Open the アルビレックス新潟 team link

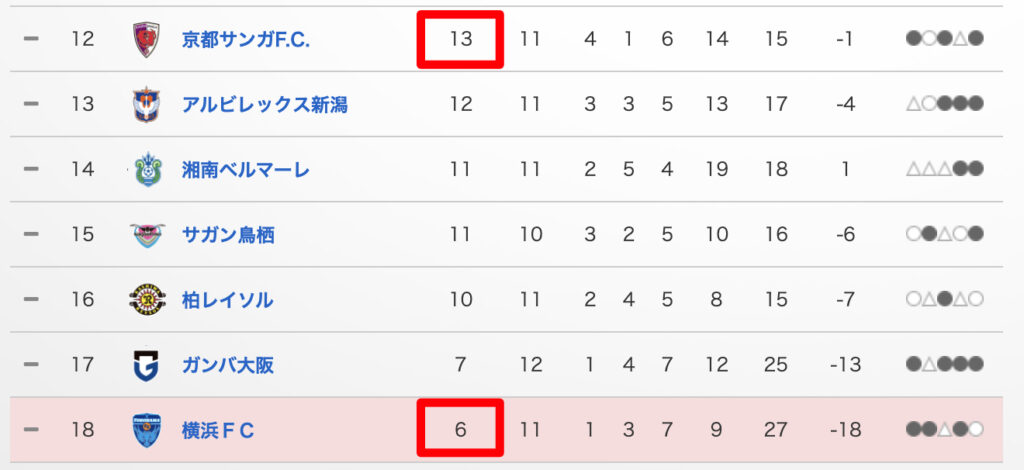pyautogui.click(x=265, y=104)
